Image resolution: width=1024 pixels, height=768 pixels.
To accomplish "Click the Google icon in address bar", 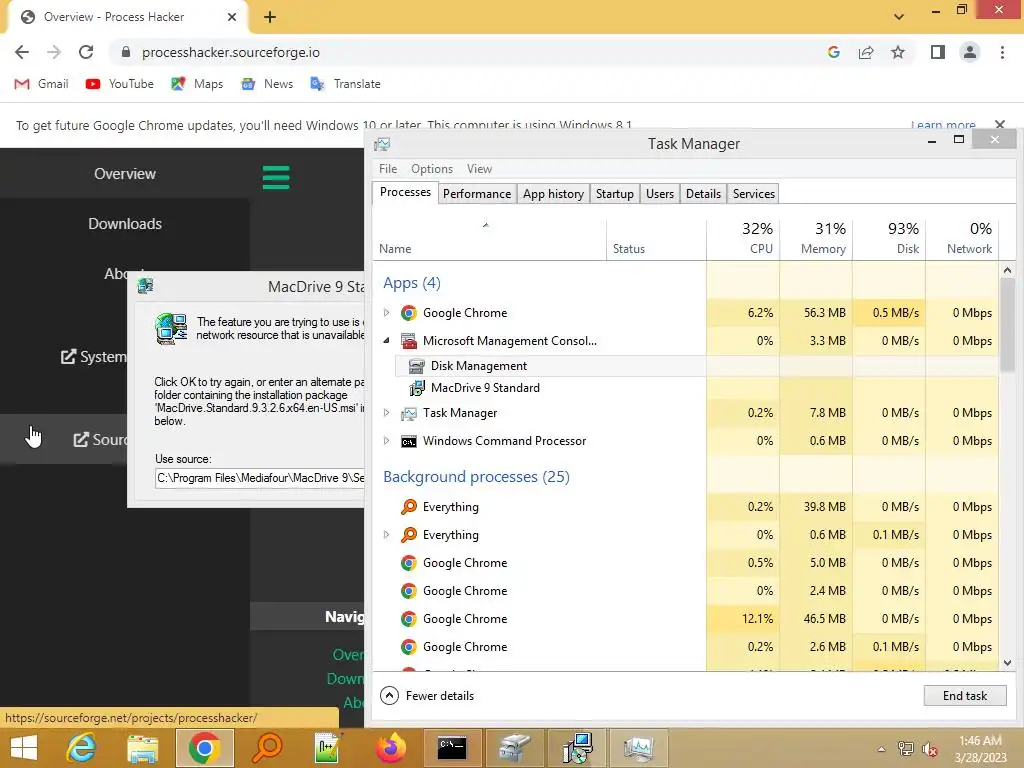I will [x=833, y=52].
